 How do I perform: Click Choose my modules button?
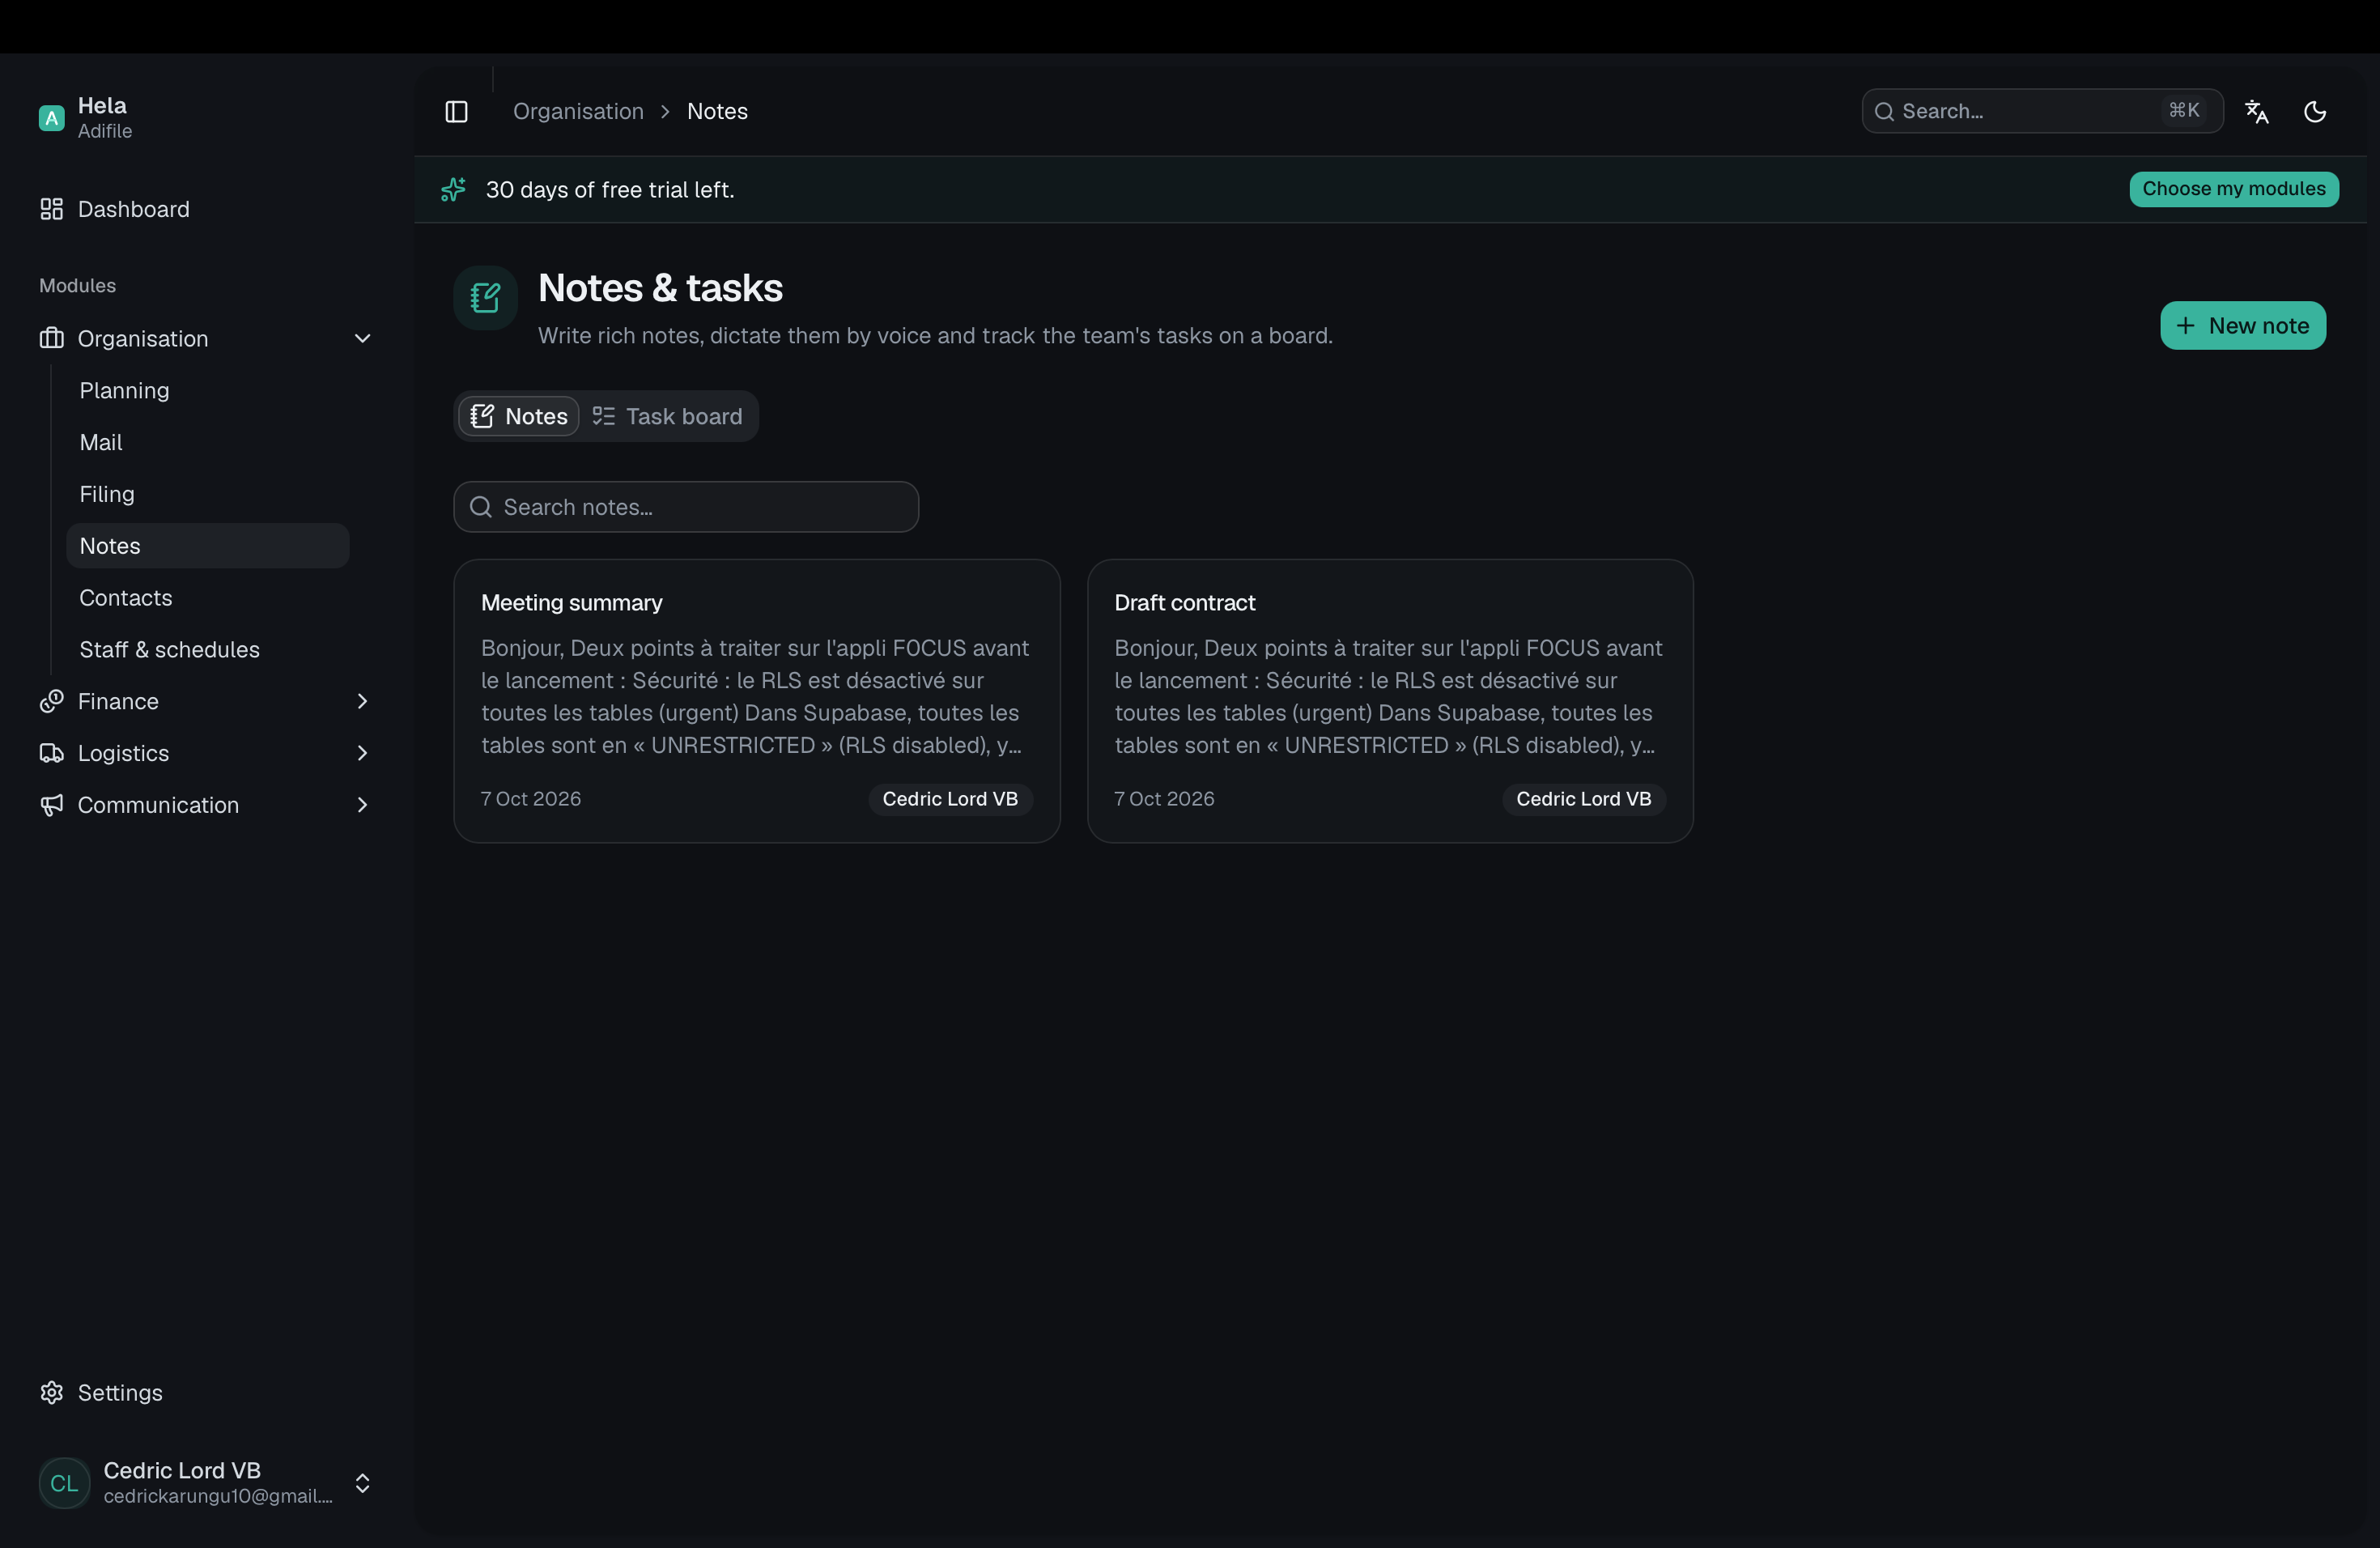click(x=2233, y=189)
